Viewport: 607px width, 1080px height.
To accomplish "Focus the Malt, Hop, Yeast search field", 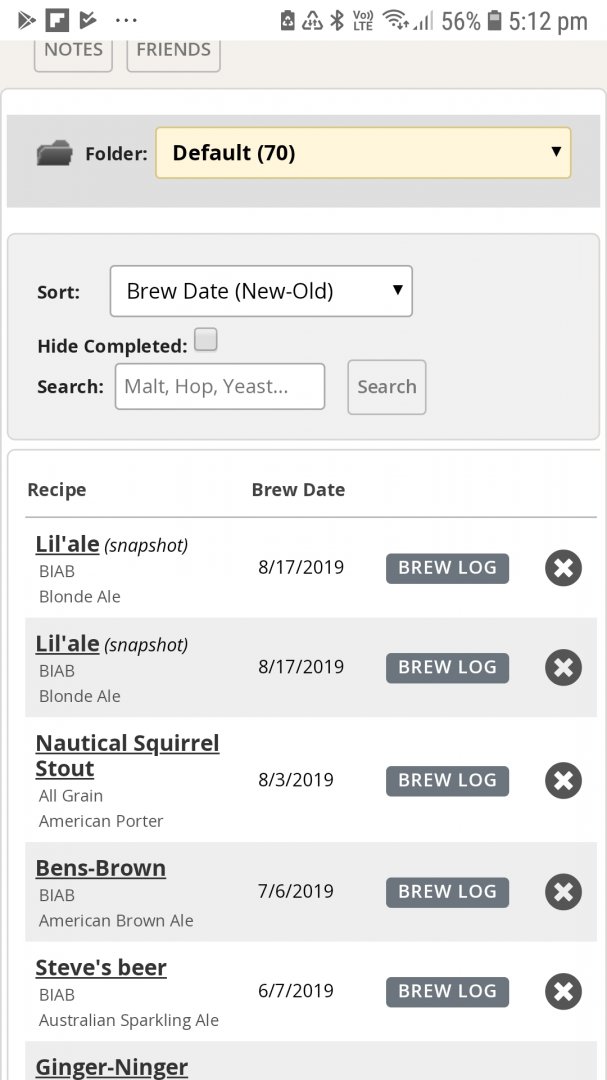I will 220,386.
